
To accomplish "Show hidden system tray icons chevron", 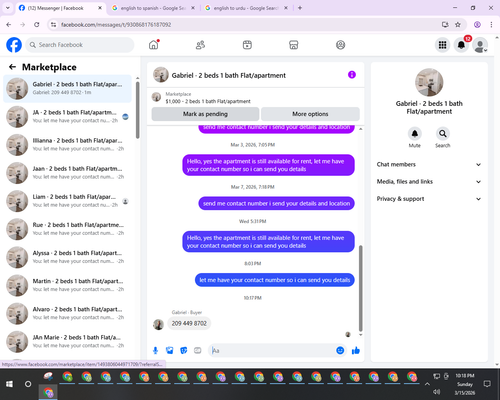I will pyautogui.click(x=427, y=384).
